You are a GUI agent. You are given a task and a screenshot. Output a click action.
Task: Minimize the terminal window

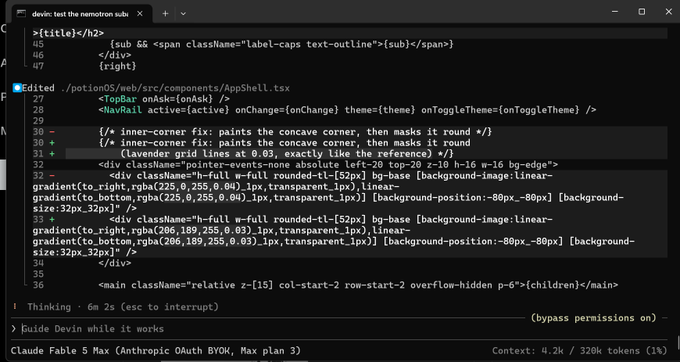pos(615,12)
